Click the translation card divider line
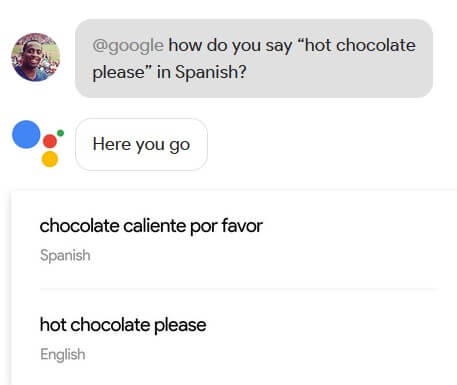This screenshot has height=385, width=457. tap(237, 289)
